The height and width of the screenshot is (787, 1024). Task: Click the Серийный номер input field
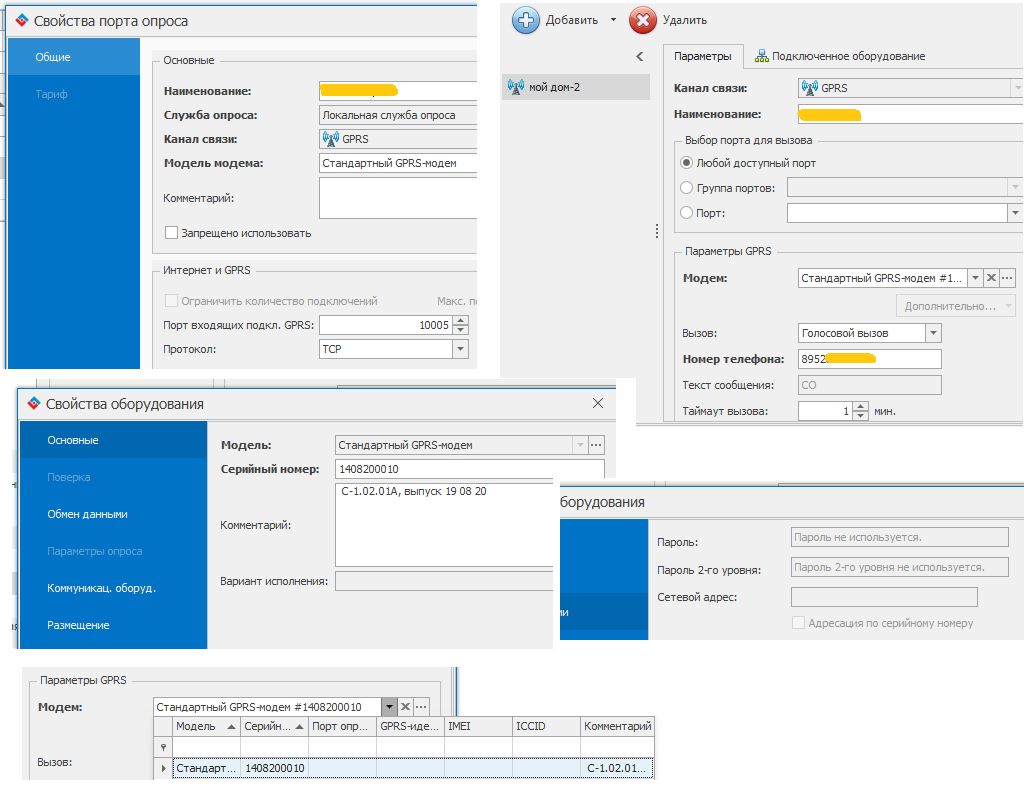(469, 469)
